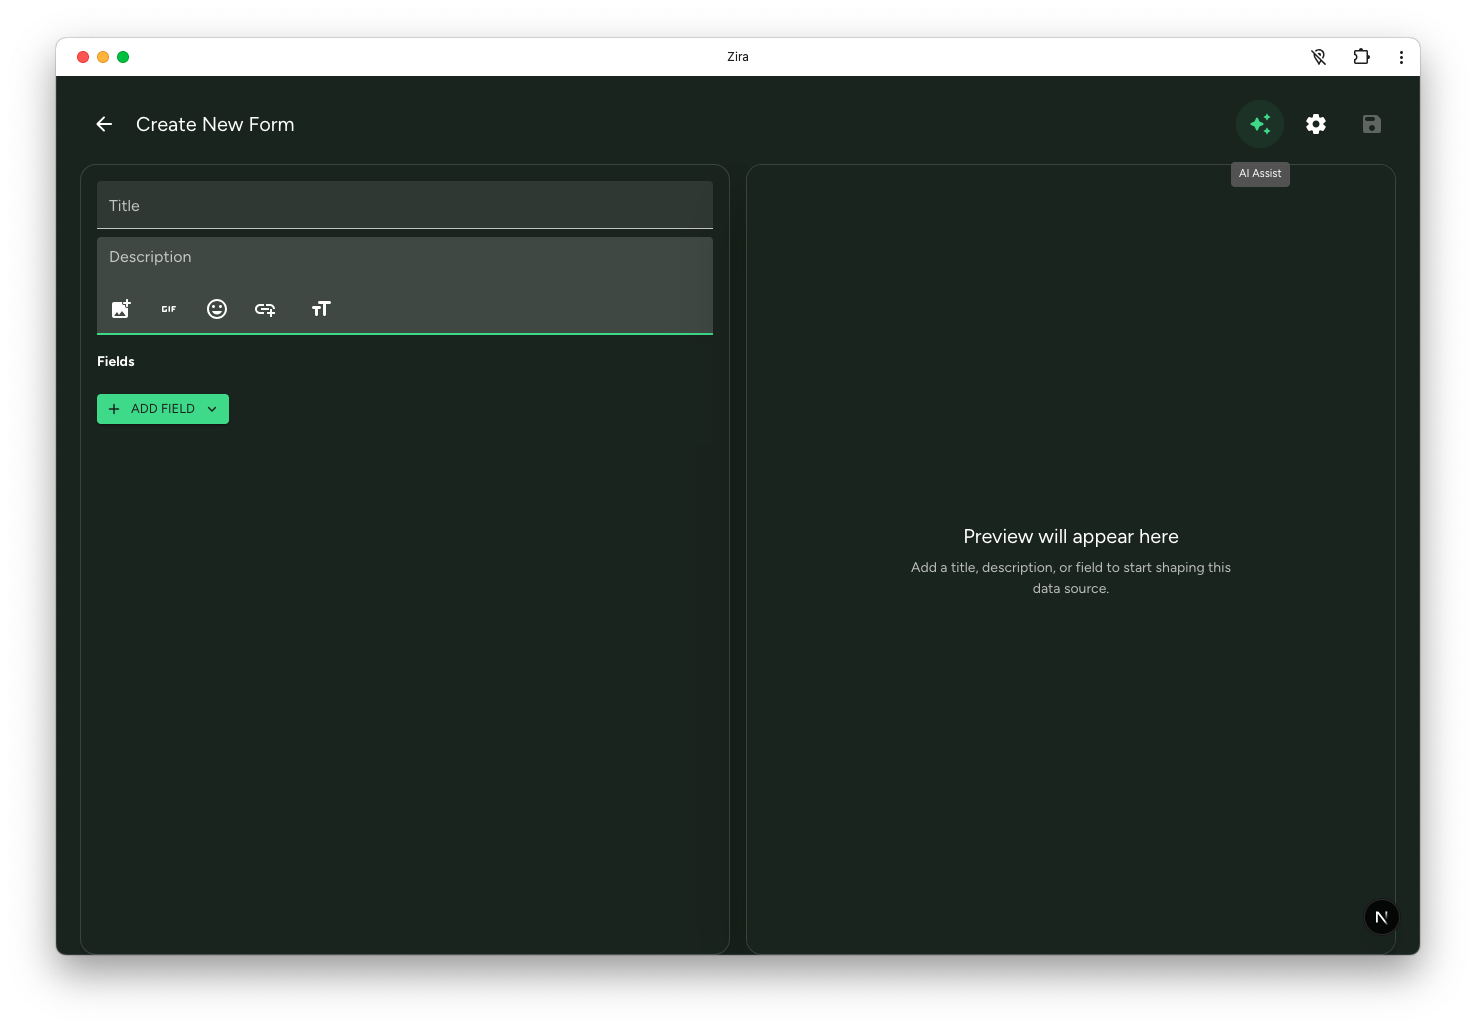Open form settings gear icon
1476x1029 pixels.
[x=1316, y=124]
